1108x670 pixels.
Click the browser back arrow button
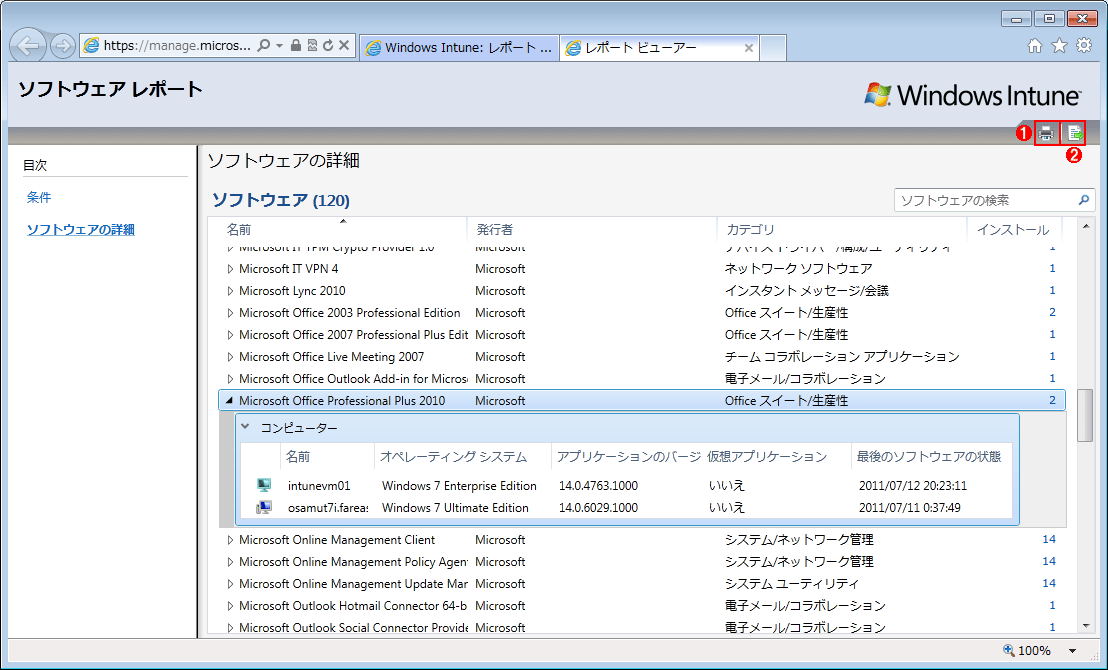click(x=28, y=47)
